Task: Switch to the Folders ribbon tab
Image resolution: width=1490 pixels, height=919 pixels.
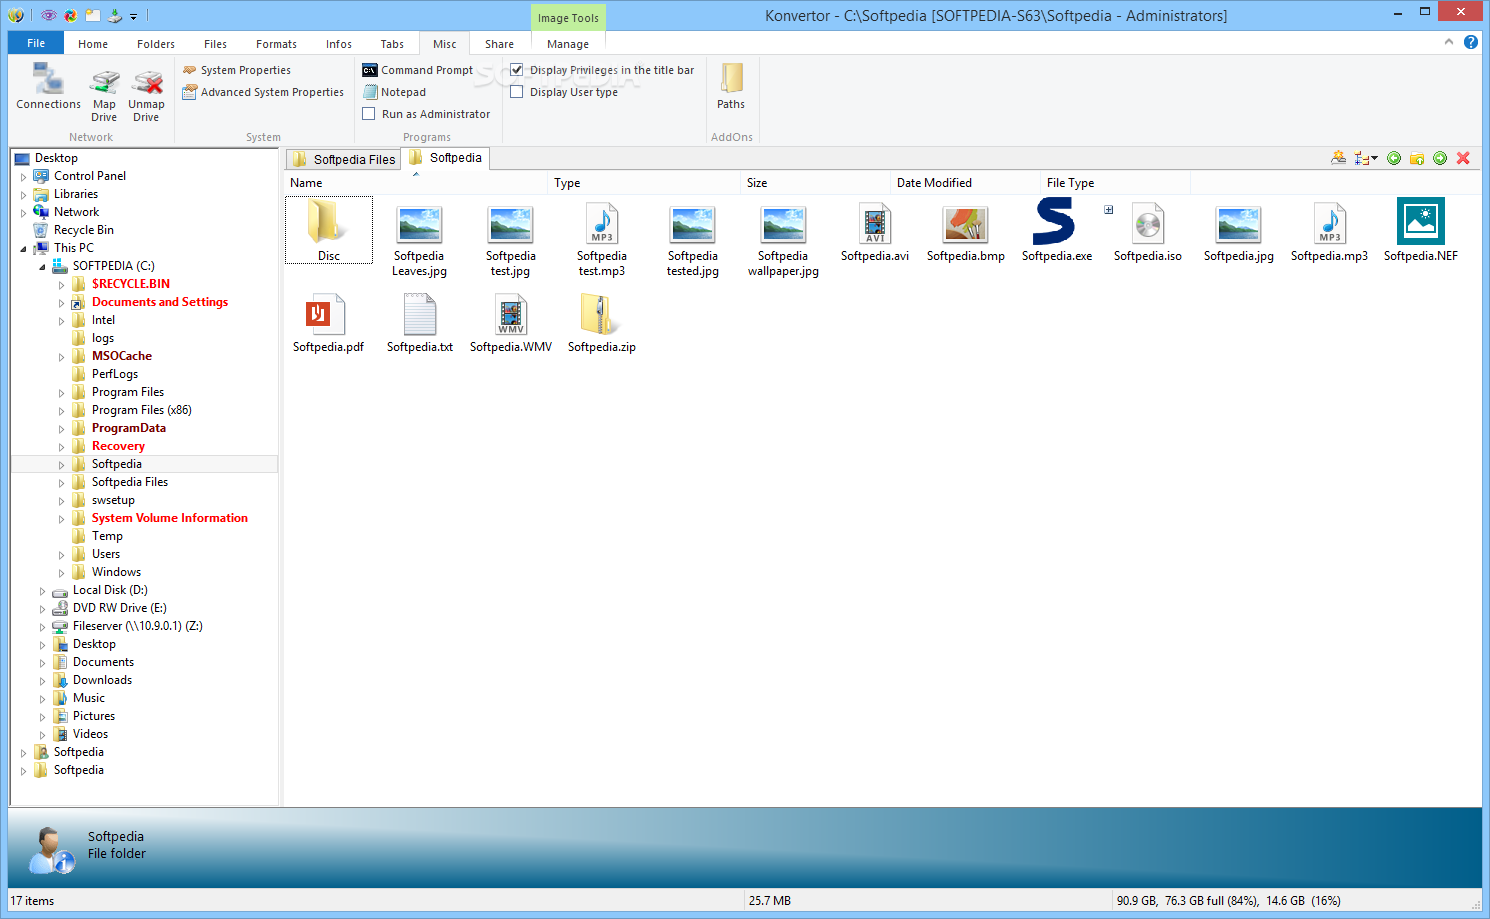Action: coord(156,44)
